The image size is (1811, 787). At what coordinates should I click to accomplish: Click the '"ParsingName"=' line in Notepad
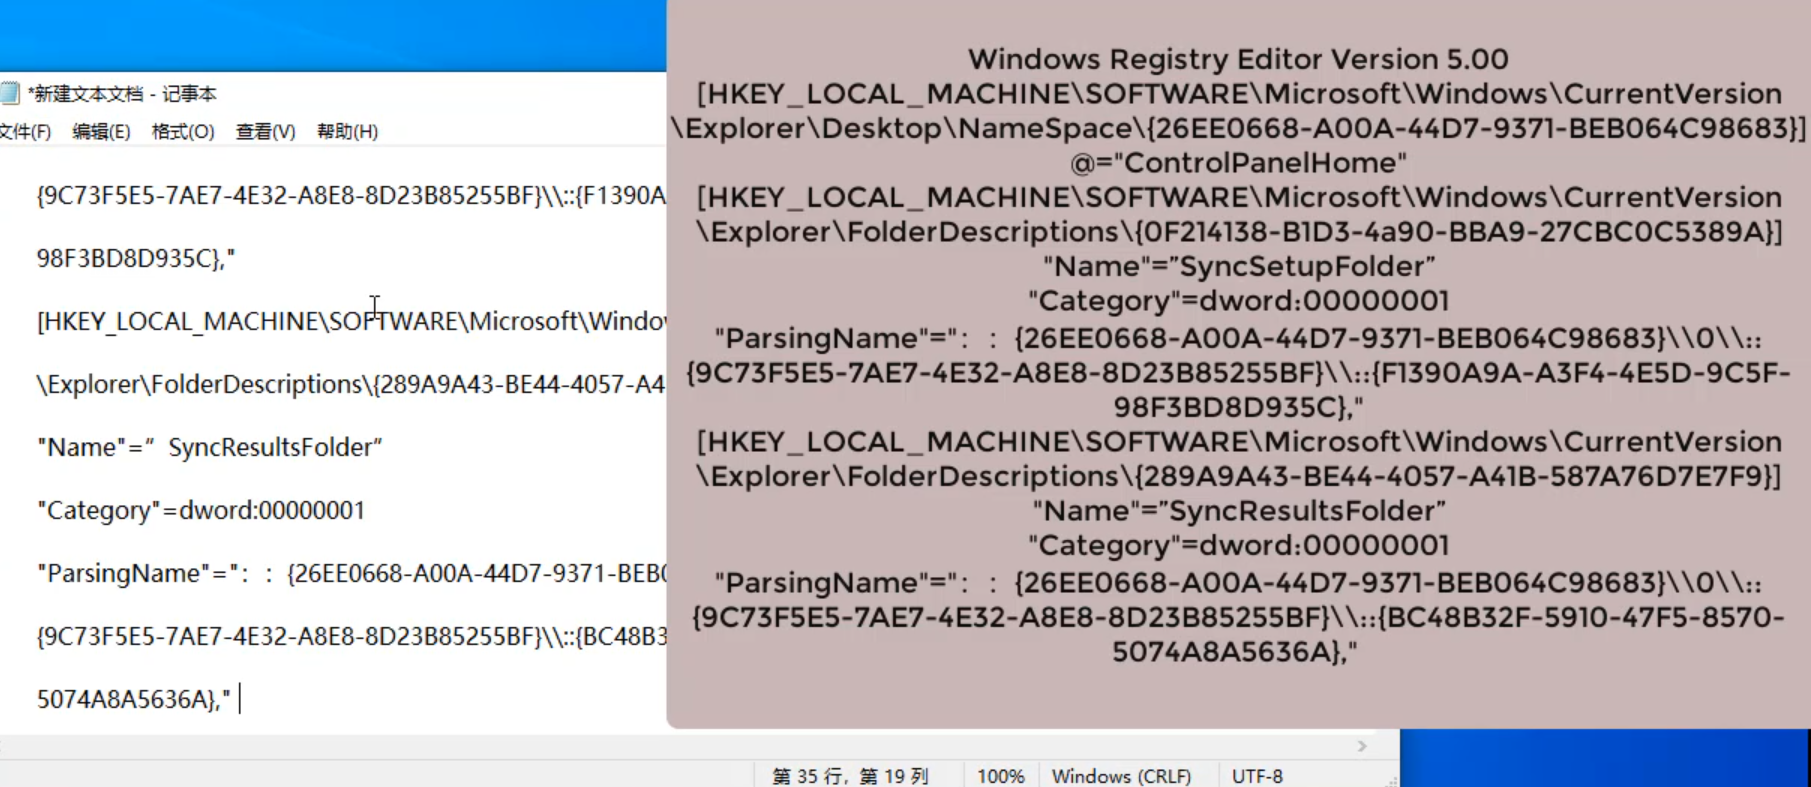pyautogui.click(x=351, y=573)
